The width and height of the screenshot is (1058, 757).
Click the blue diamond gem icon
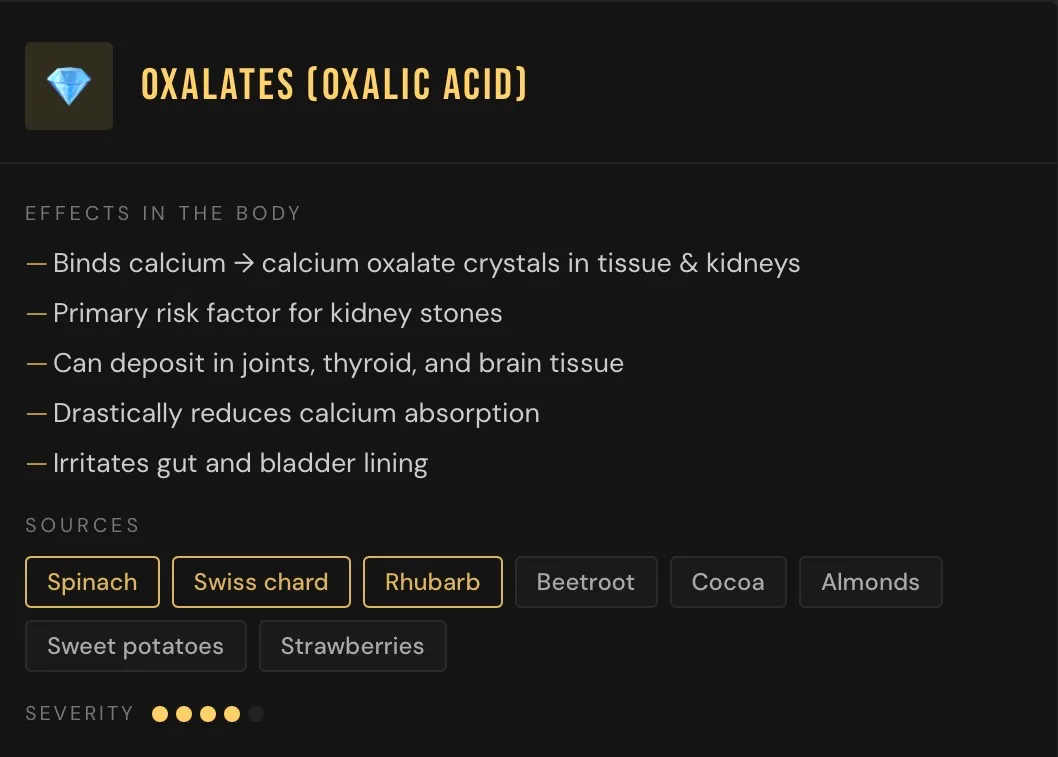(69, 86)
